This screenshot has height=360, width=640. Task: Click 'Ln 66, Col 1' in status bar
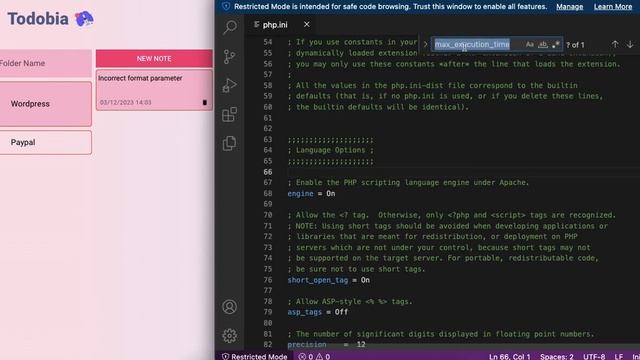click(x=509, y=356)
